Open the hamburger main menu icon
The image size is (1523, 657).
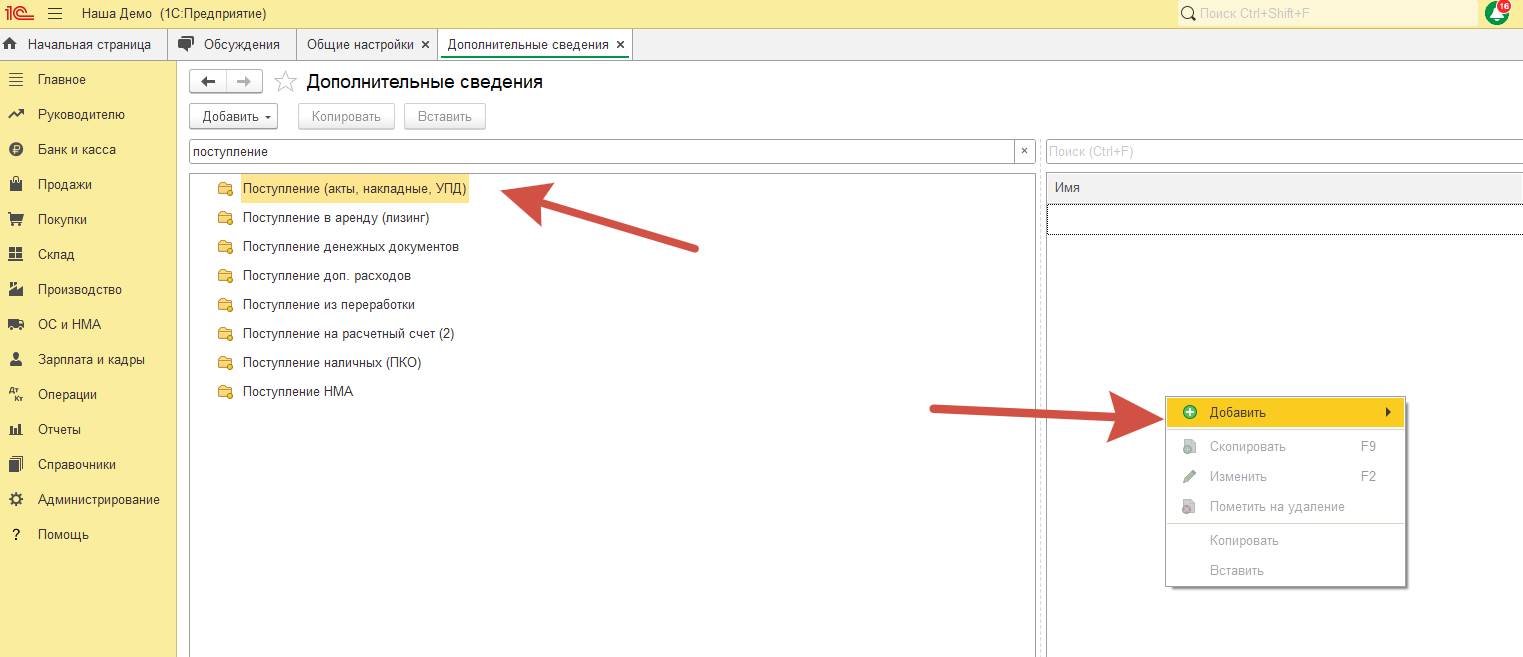click(55, 14)
